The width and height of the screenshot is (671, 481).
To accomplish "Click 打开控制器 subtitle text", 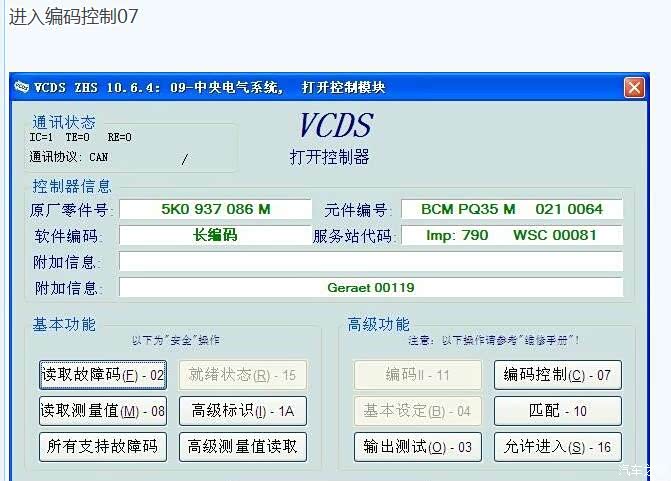I will 330,157.
